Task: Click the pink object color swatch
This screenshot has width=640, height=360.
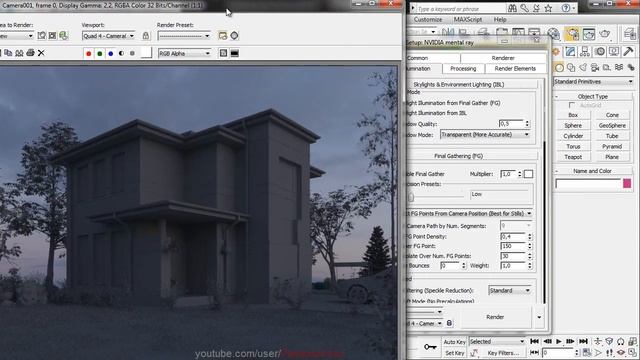Action: click(x=627, y=183)
